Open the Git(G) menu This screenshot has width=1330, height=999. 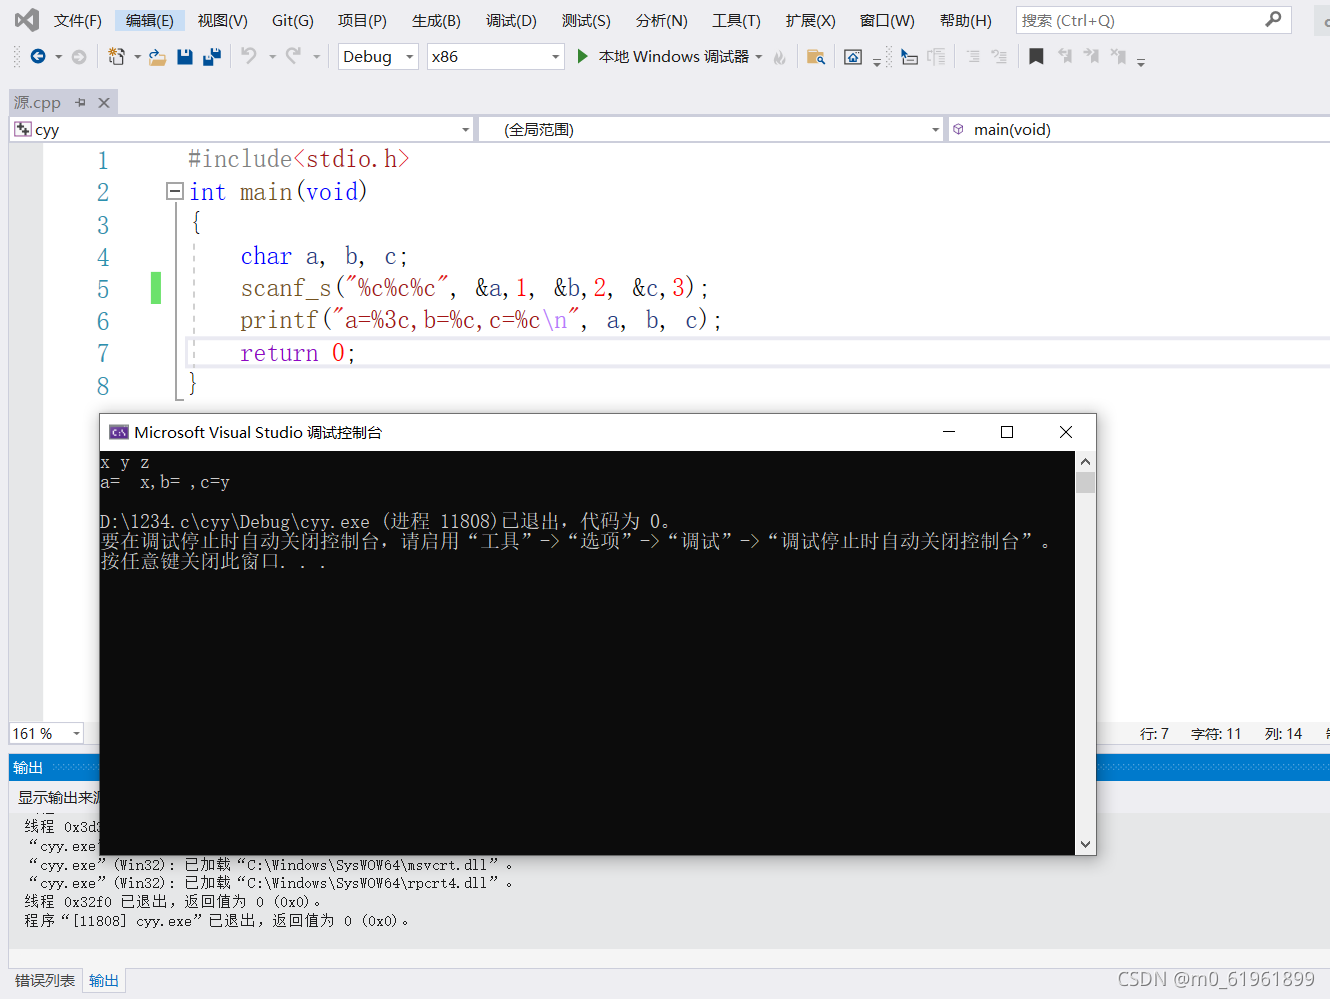point(293,20)
